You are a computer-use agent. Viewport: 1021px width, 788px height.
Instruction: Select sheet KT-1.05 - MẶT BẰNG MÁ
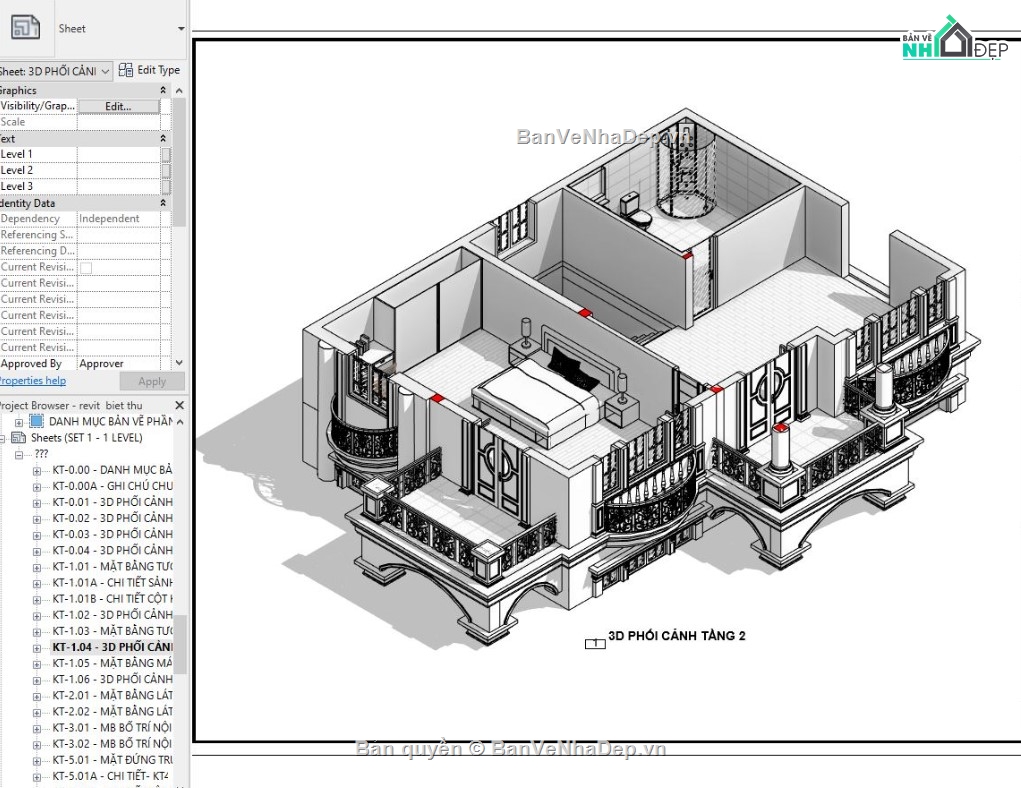pos(113,663)
